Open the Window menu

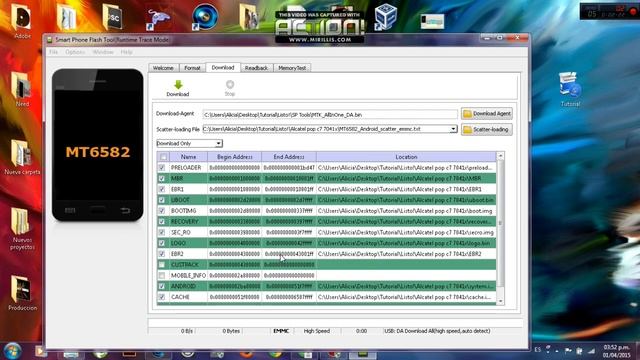(103, 52)
